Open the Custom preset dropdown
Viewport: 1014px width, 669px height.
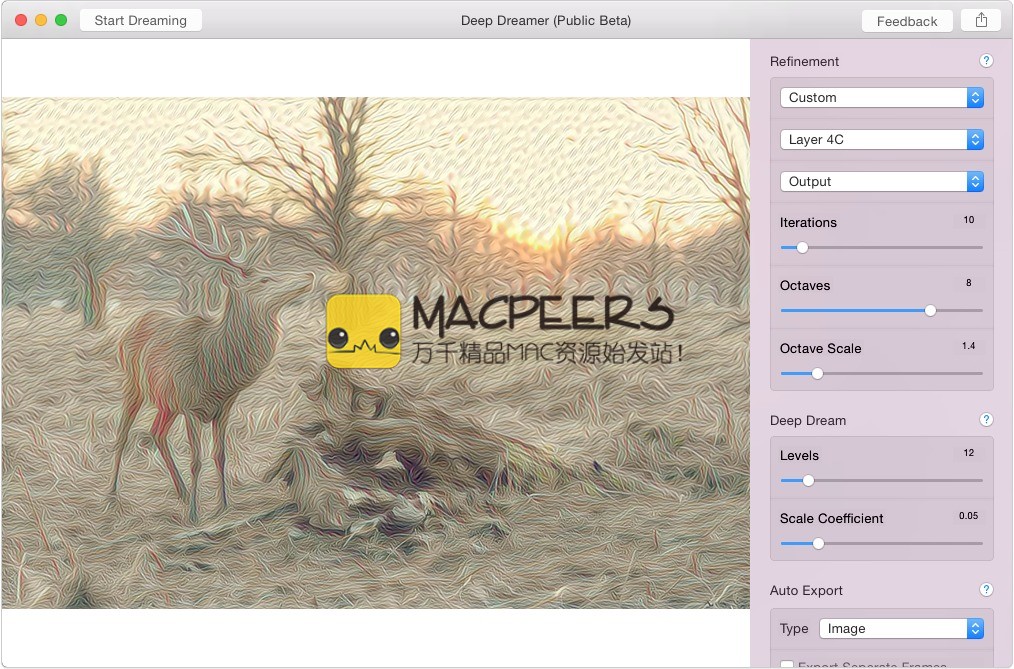pyautogui.click(x=882, y=98)
